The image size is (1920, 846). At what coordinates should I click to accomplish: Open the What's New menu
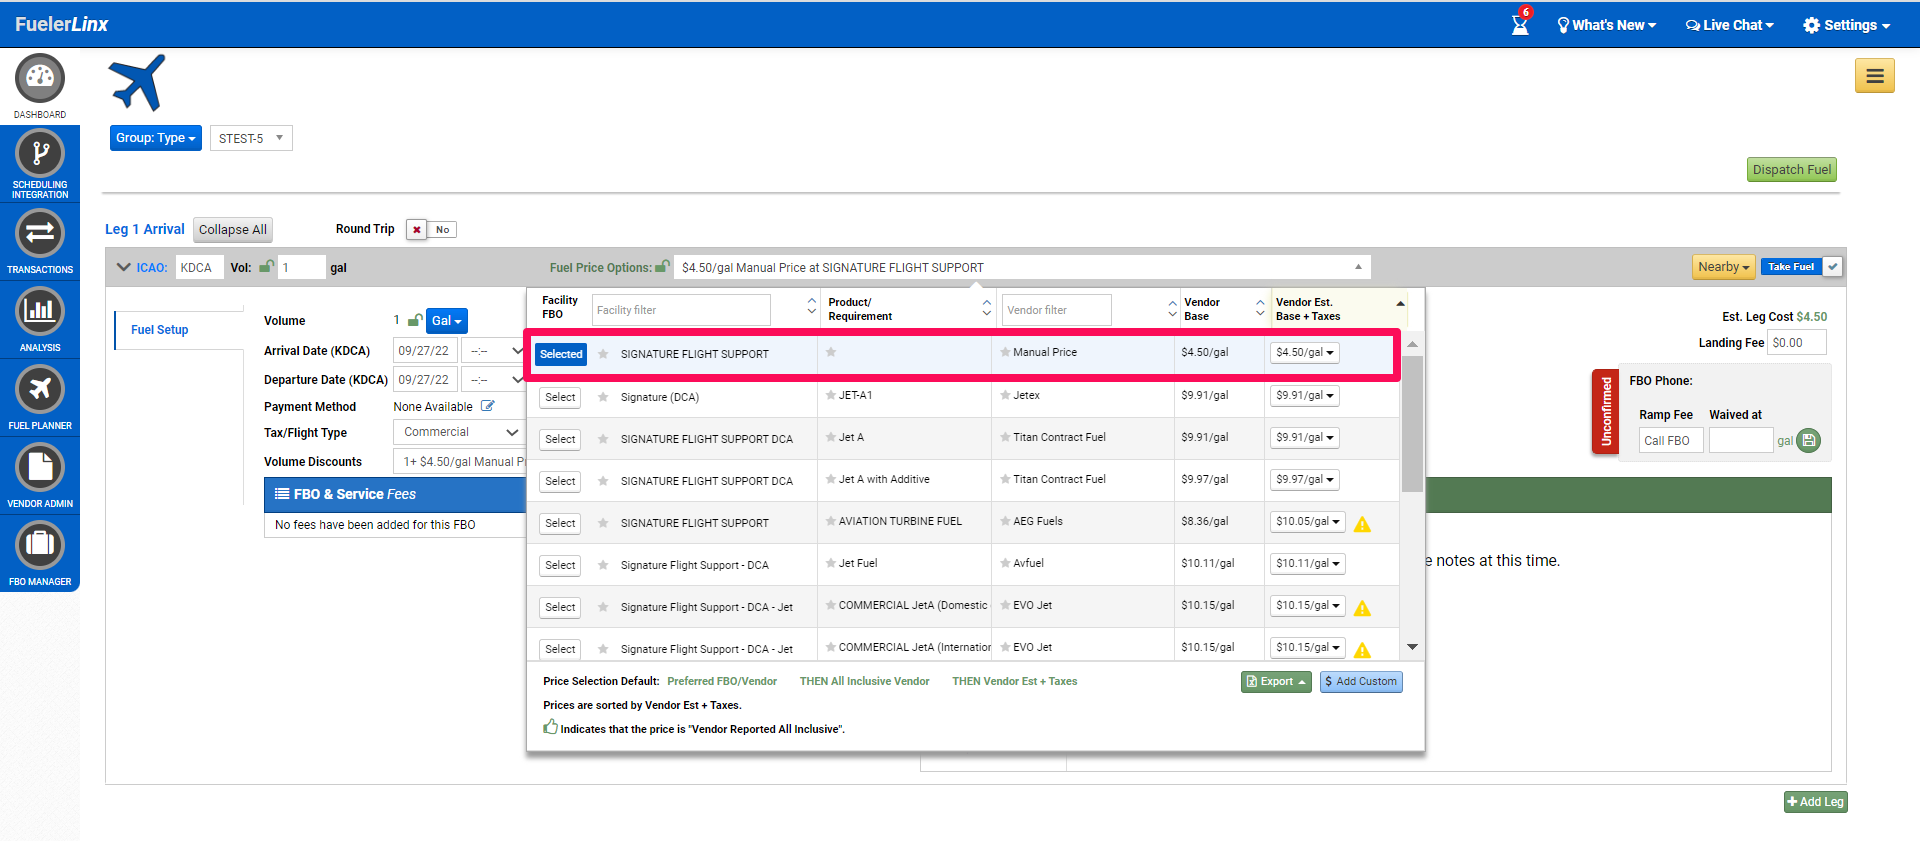[x=1607, y=25]
